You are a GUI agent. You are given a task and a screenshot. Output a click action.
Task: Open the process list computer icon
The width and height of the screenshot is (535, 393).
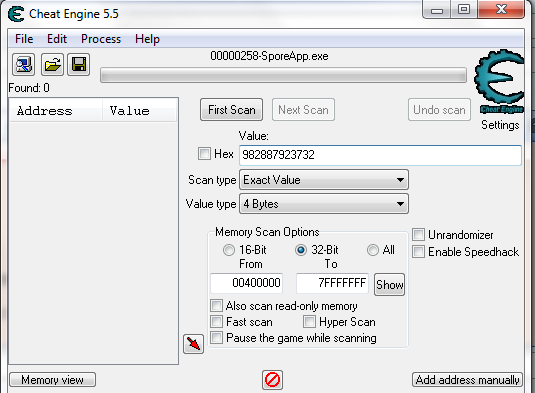coord(24,64)
